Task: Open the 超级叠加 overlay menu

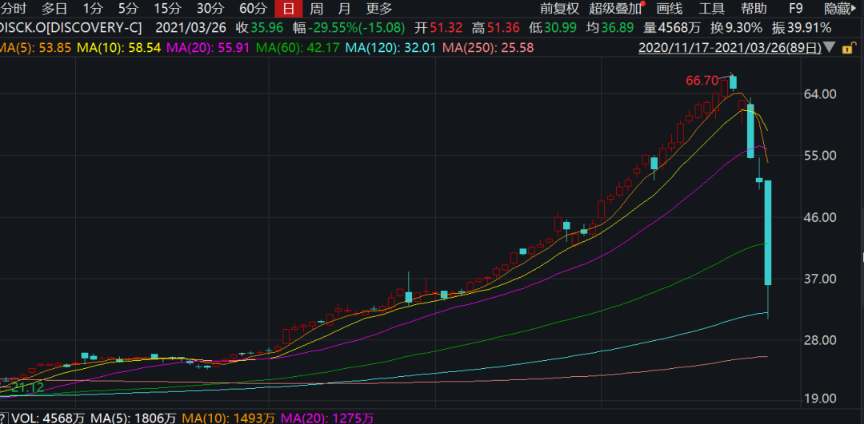Action: tap(616, 8)
